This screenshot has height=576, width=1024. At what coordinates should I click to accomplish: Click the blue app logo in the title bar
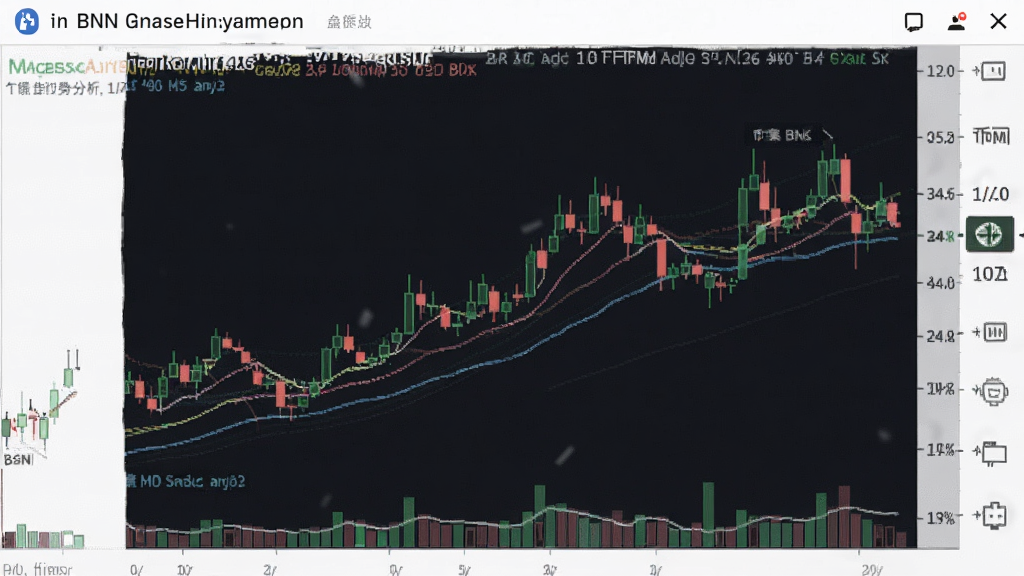coord(27,21)
